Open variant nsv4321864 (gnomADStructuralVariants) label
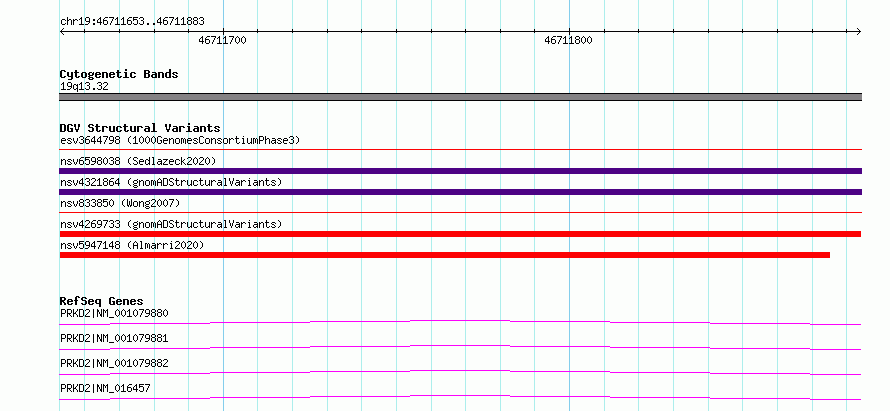The image size is (890, 411). 171,182
